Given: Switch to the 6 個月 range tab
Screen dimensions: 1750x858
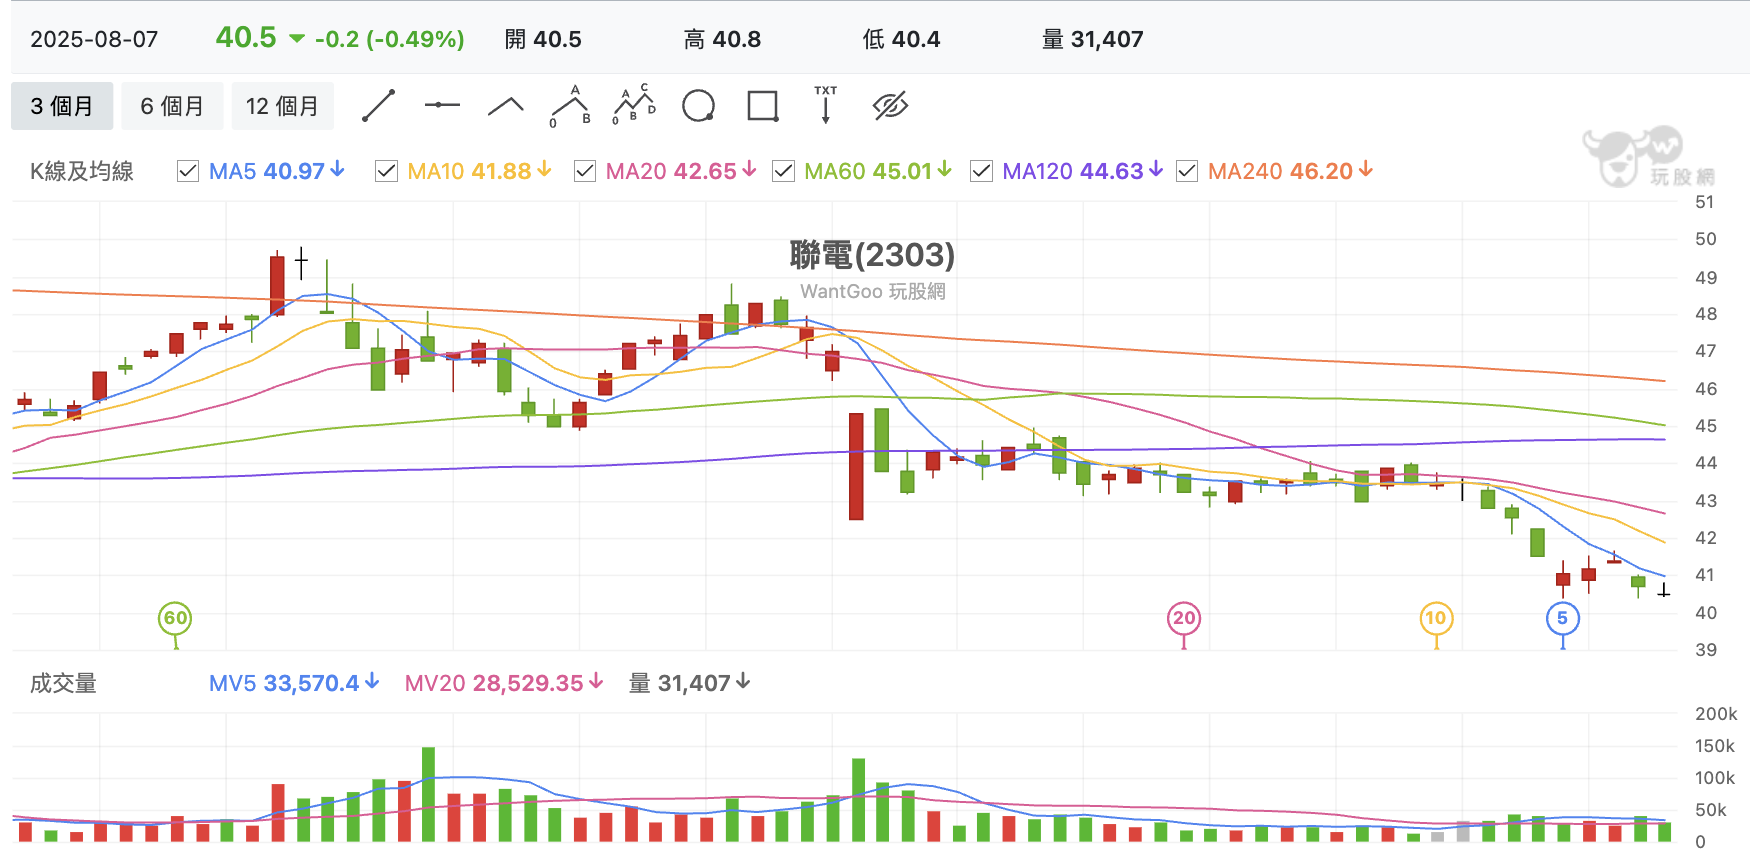Looking at the screenshot, I should point(172,106).
